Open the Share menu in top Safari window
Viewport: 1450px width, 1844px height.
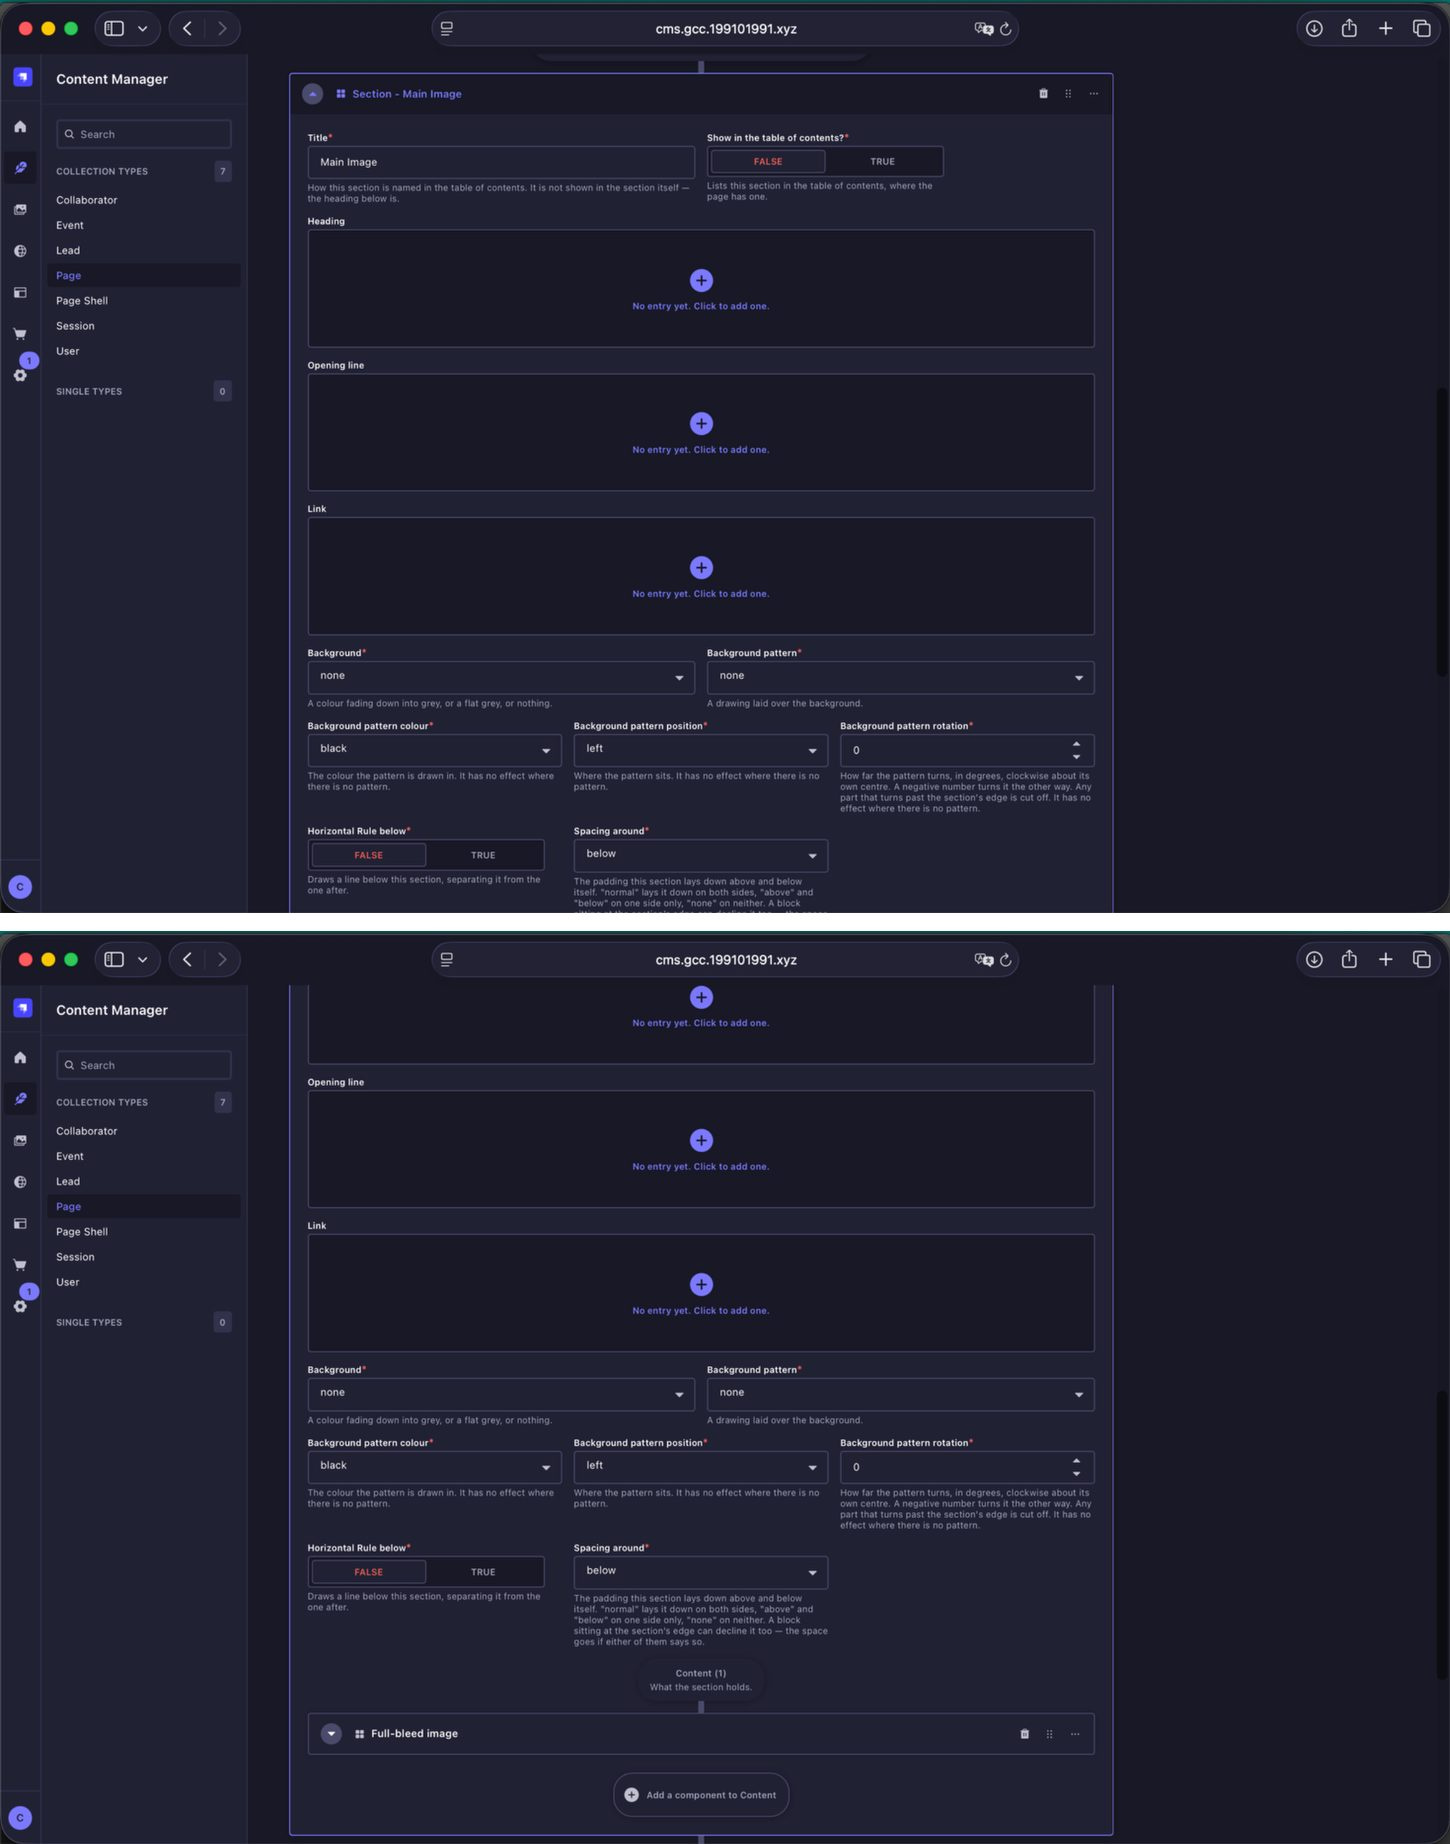pos(1349,29)
